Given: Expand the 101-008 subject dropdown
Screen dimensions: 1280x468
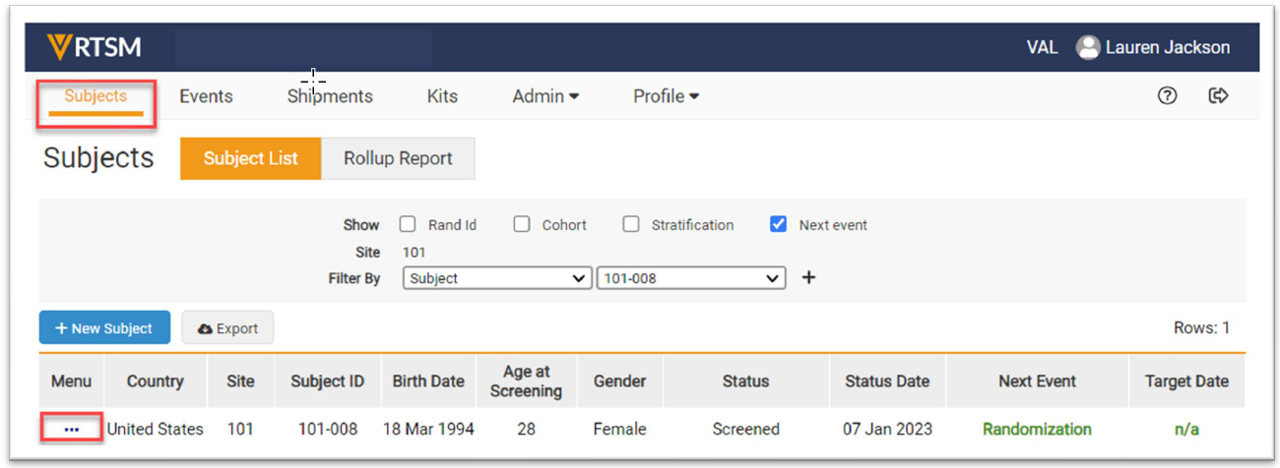Looking at the screenshot, I should point(690,279).
